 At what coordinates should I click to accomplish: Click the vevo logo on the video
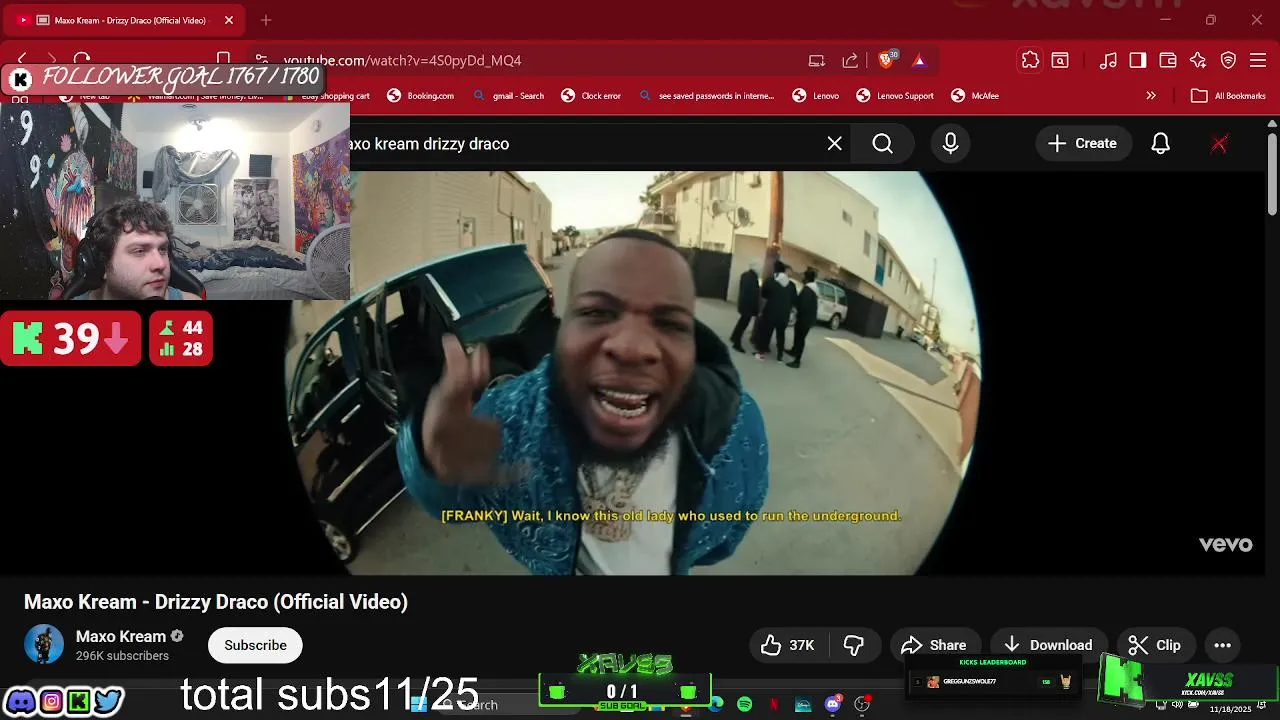[1225, 544]
